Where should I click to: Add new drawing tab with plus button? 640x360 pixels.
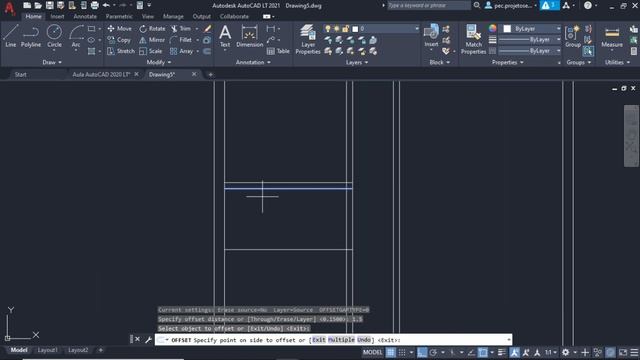click(210, 74)
